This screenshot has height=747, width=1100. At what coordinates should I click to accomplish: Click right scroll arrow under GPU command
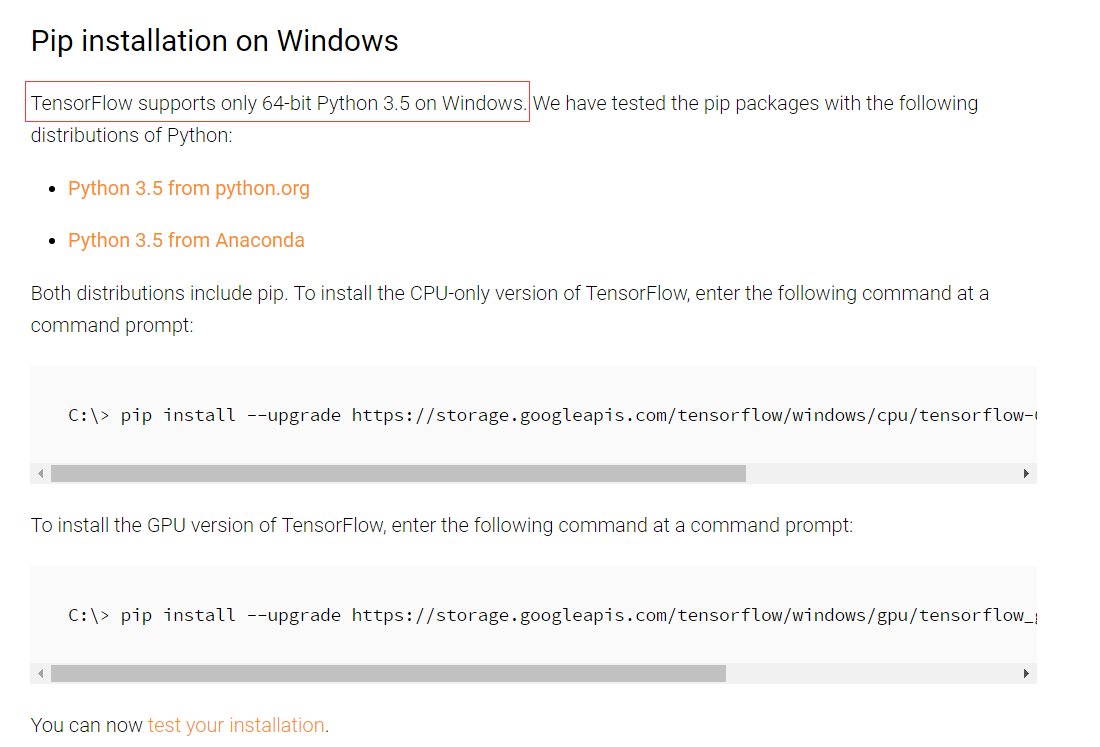1026,673
